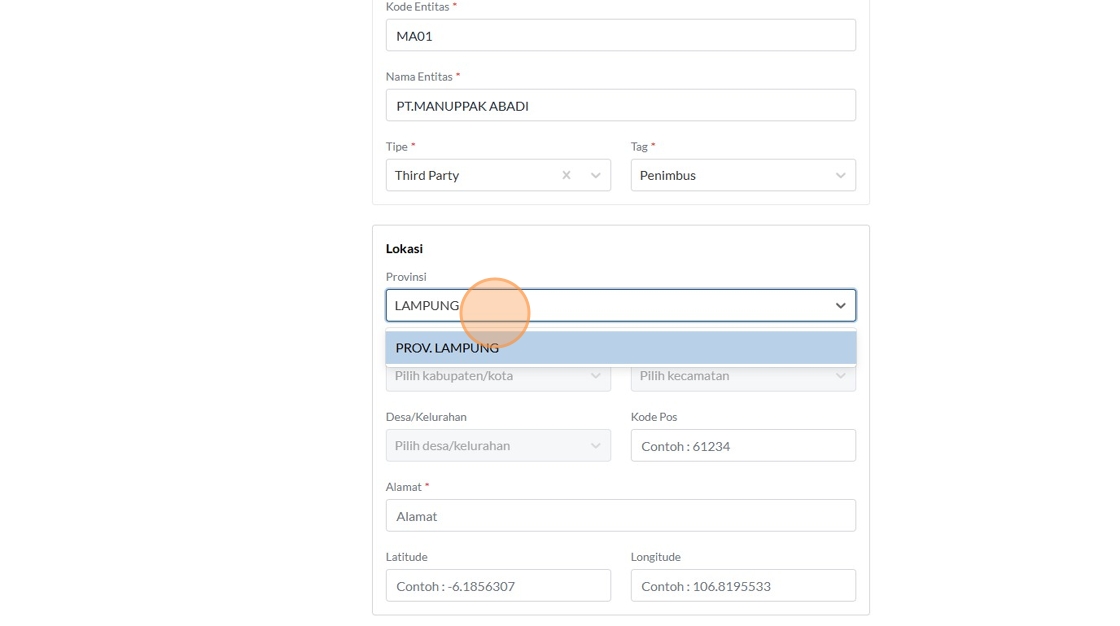
Task: Click the Third Party selected value
Action: click(x=427, y=175)
